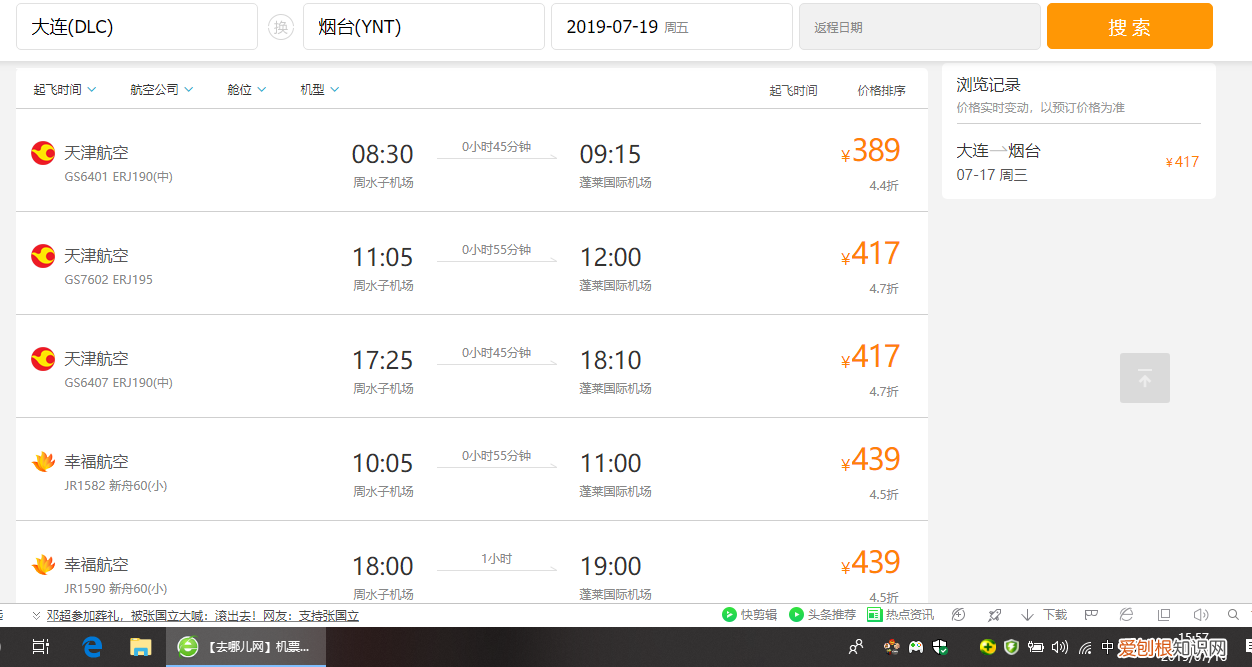Image resolution: width=1252 pixels, height=667 pixels.
Task: Click the ¥417 price in 浏览记录
Action: point(1182,162)
